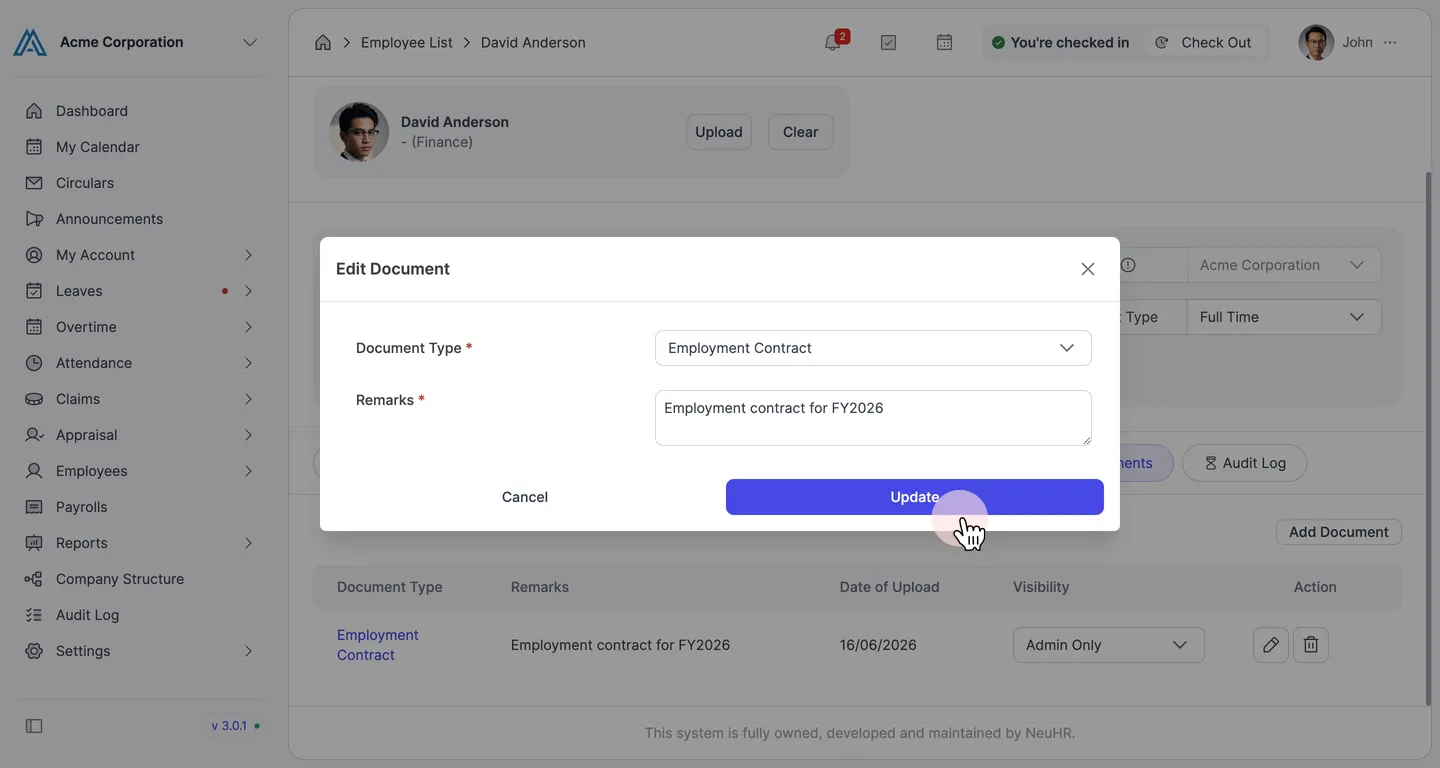Click Update to save the document
The height and width of the screenshot is (768, 1440).
[x=915, y=497]
